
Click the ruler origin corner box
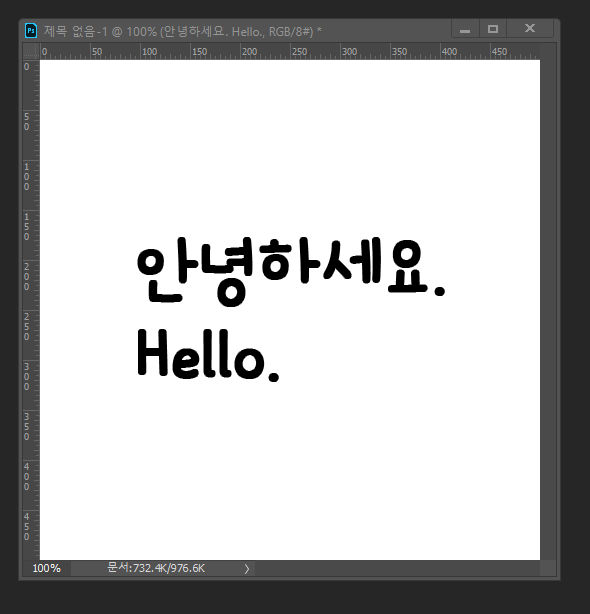(31, 51)
